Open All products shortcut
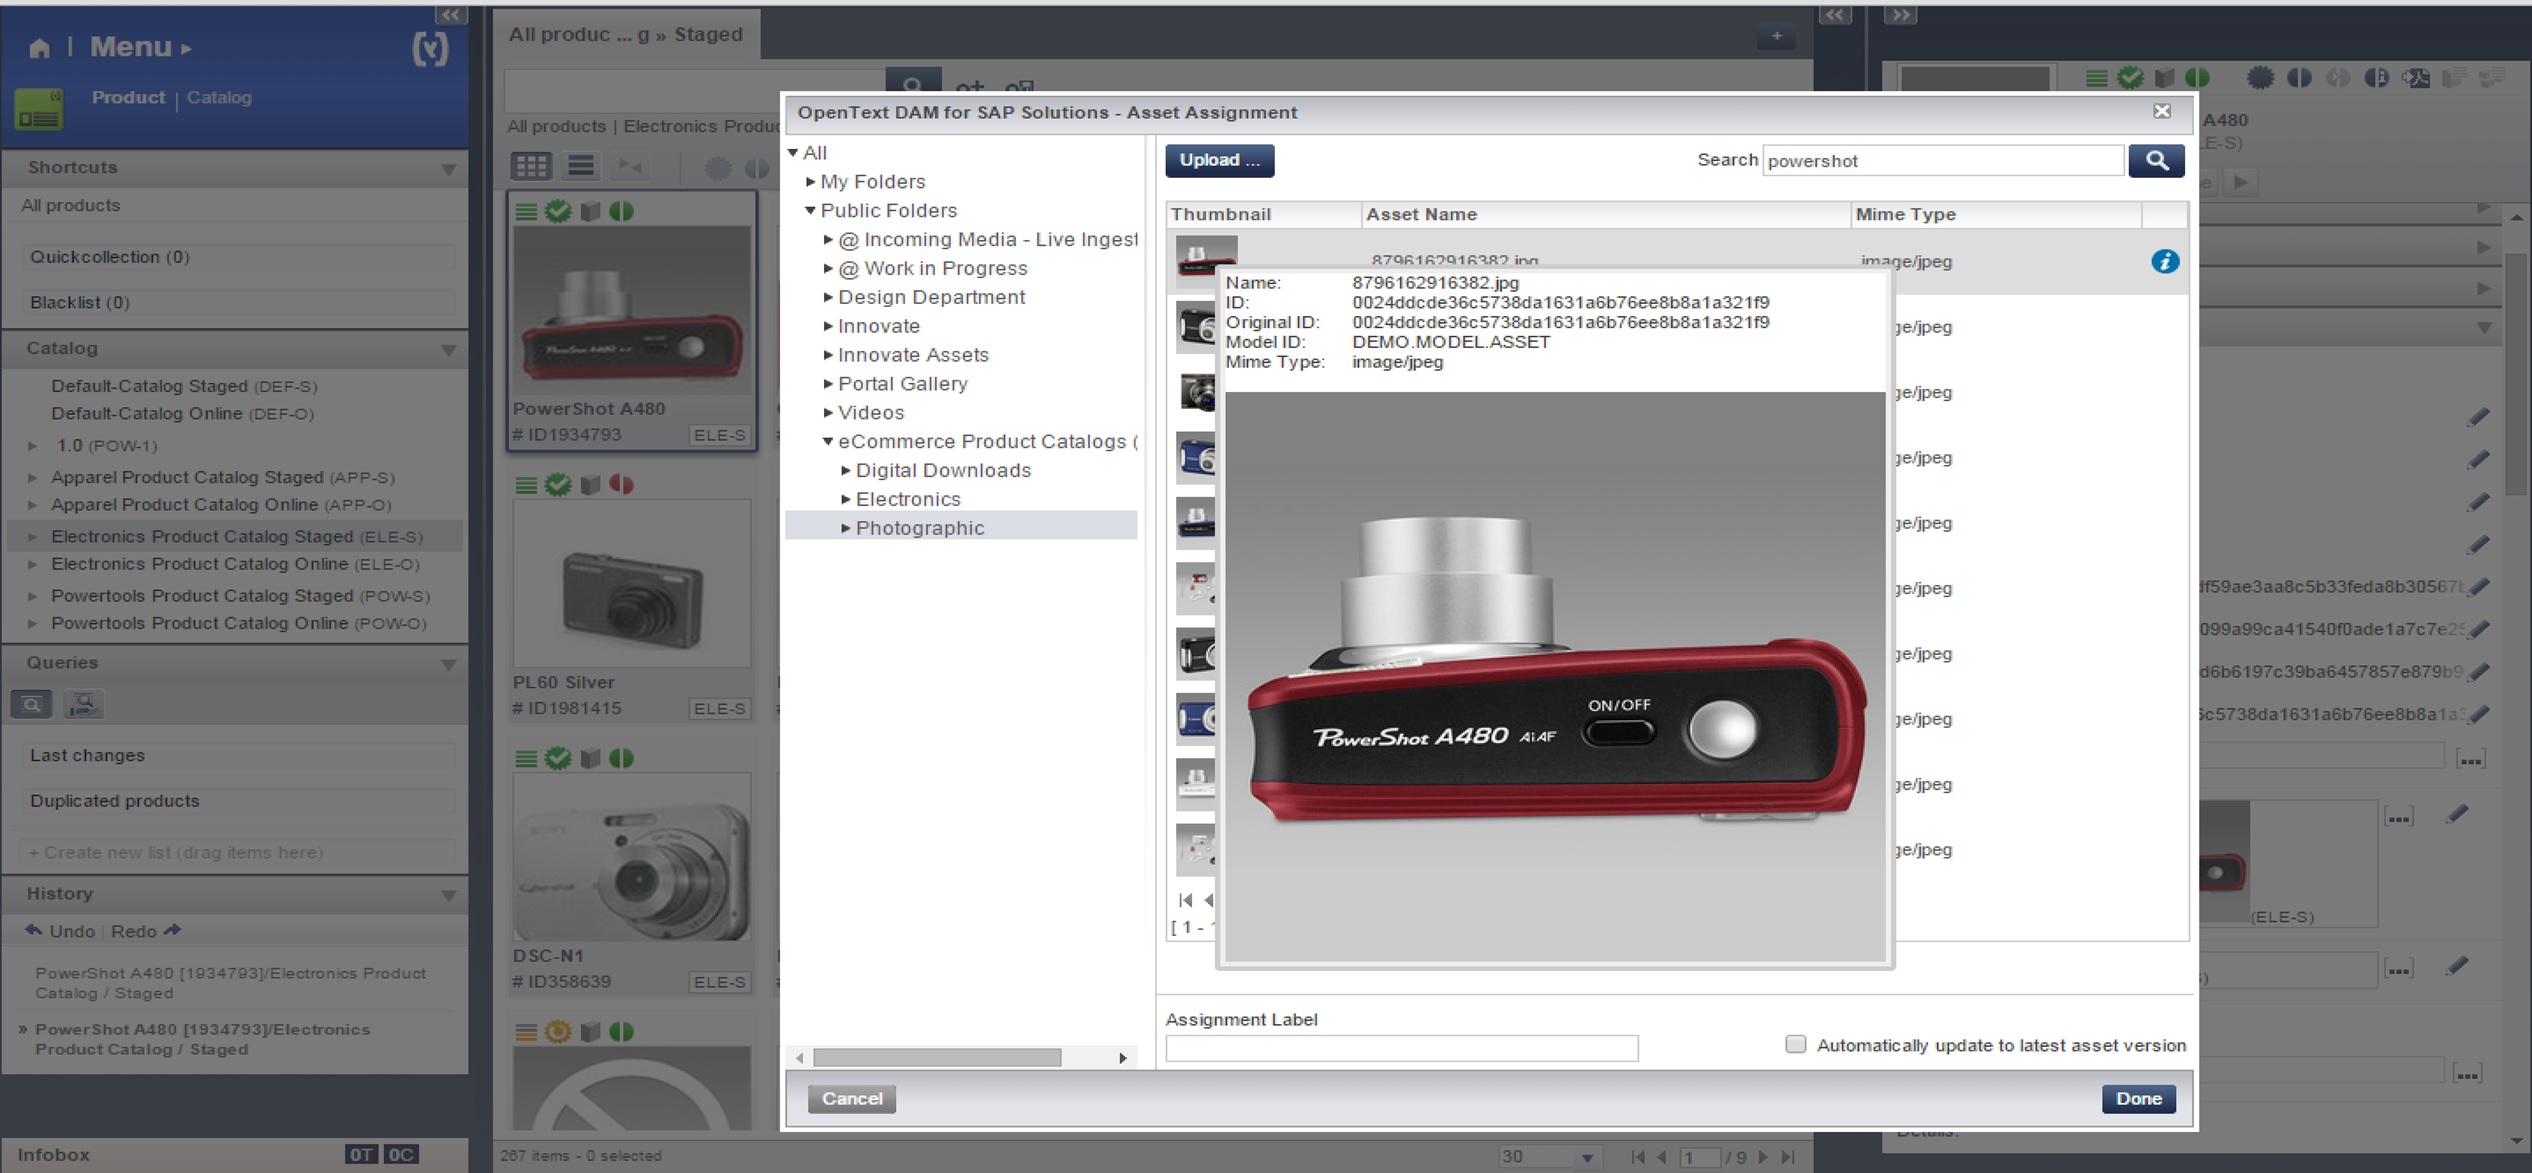2532x1173 pixels. tap(71, 205)
